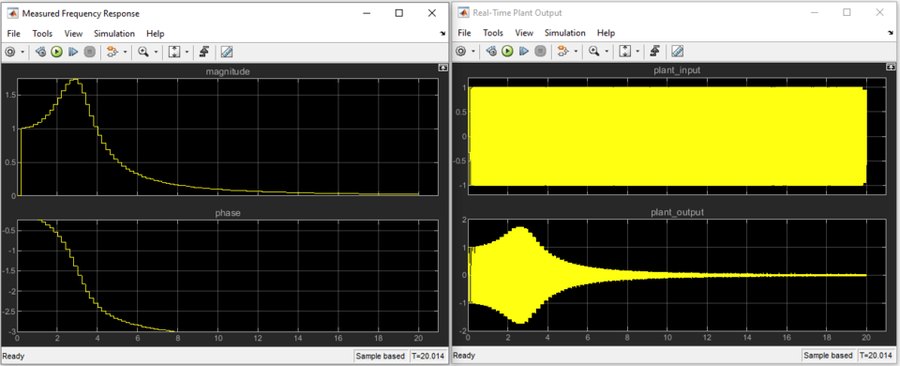The height and width of the screenshot is (366, 900).
Task: Expand zoom dropdown arrow in Measured Frequency Response
Action: [x=156, y=52]
